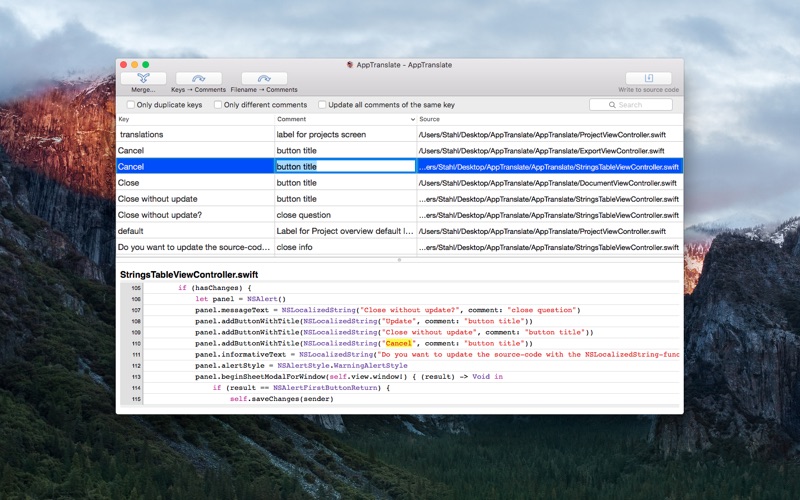Click the editable 'button title' comment field

[x=345, y=166]
